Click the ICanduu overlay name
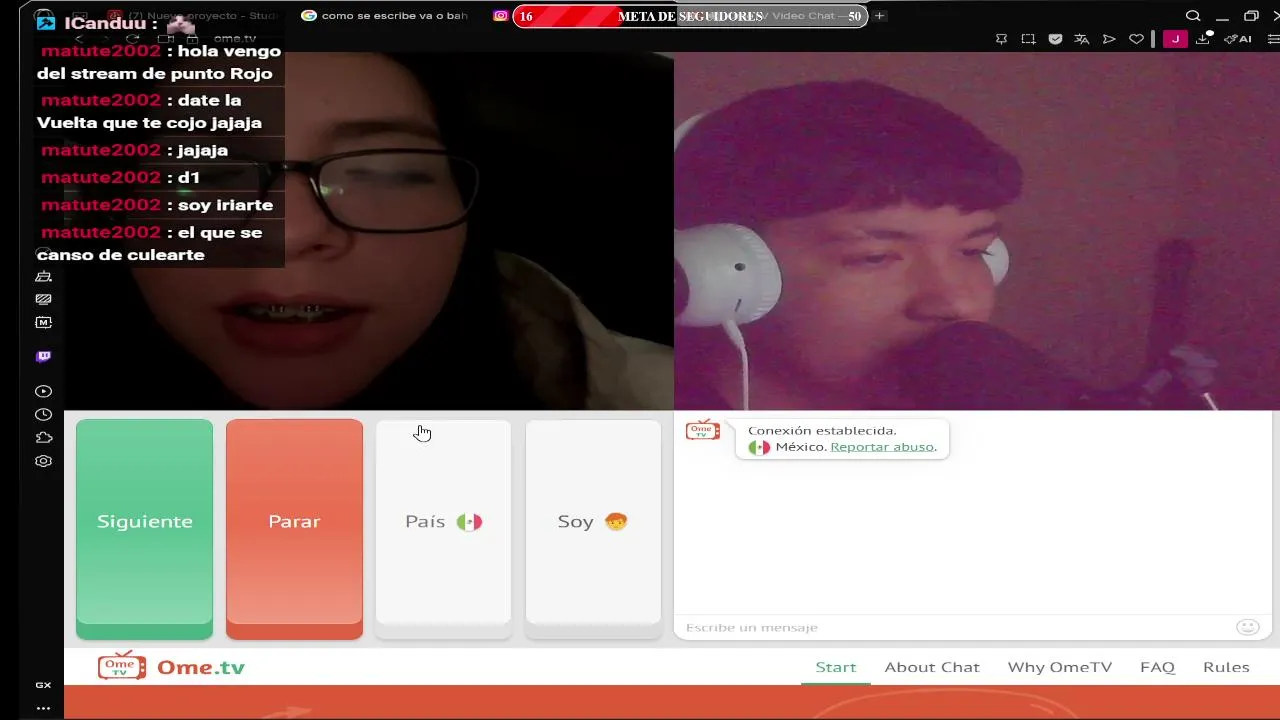The width and height of the screenshot is (1280, 720). click(x=105, y=23)
